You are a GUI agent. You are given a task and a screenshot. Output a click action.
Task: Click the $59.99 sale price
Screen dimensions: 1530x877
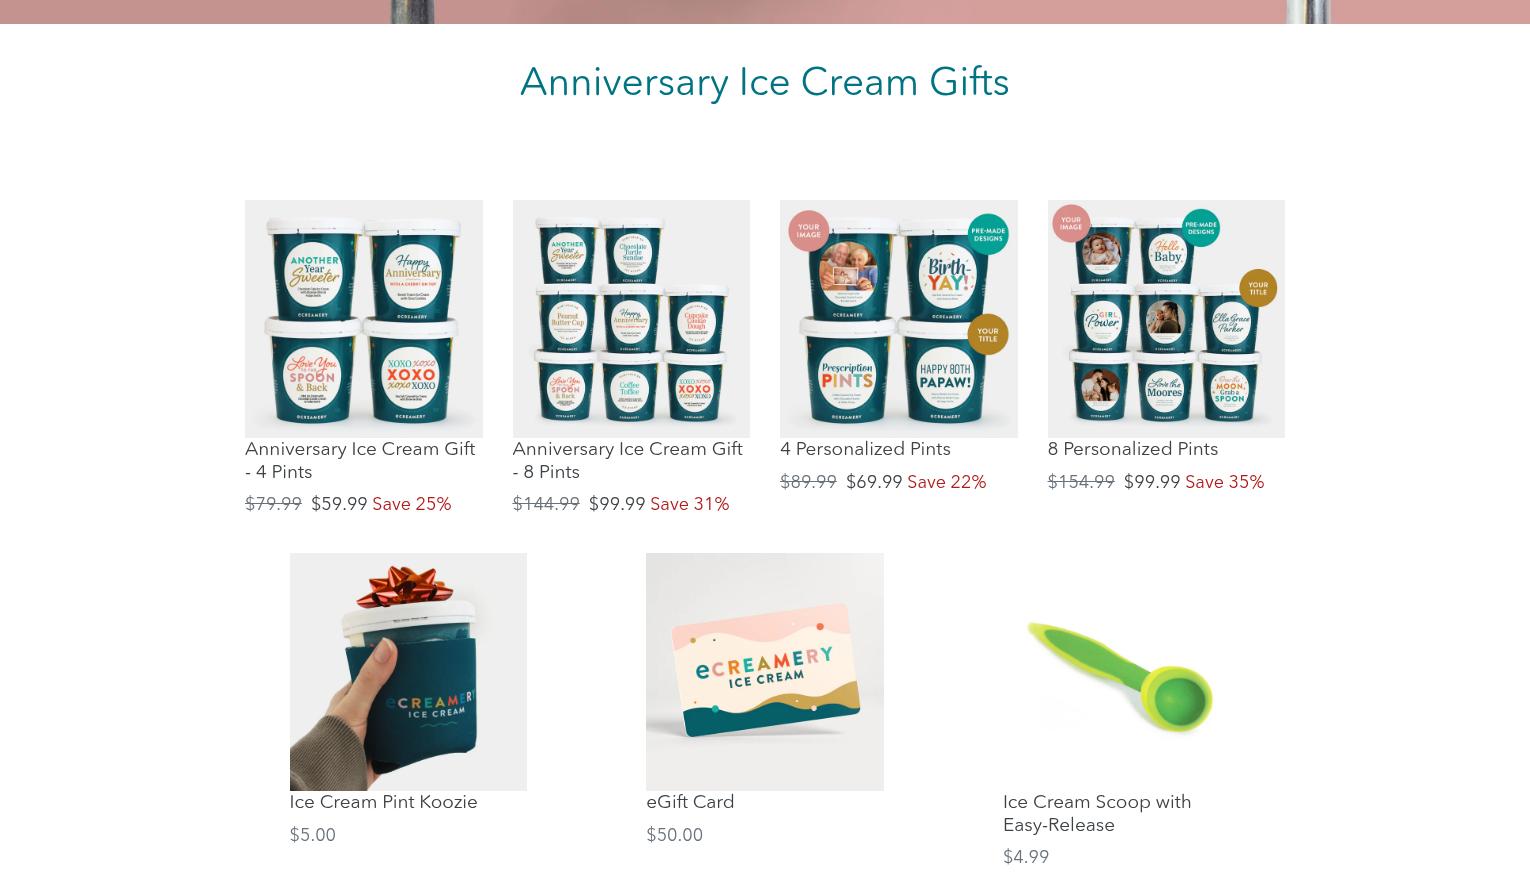pos(339,504)
